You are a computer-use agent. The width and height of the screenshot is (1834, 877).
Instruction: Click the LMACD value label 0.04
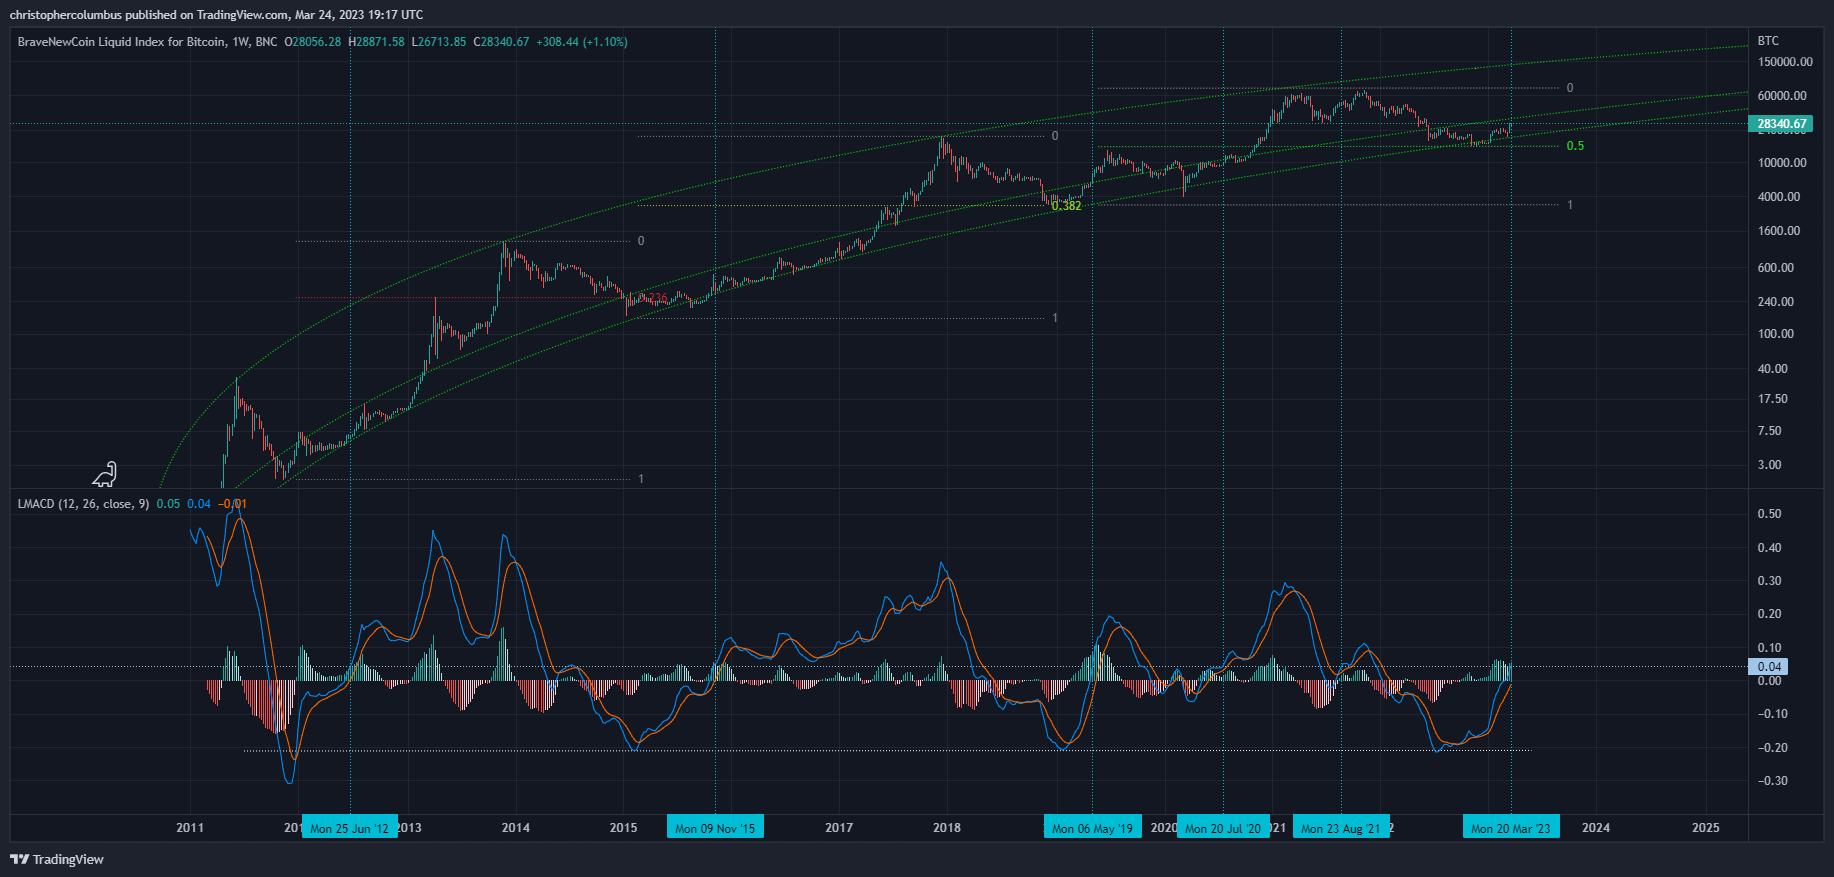(1769, 666)
